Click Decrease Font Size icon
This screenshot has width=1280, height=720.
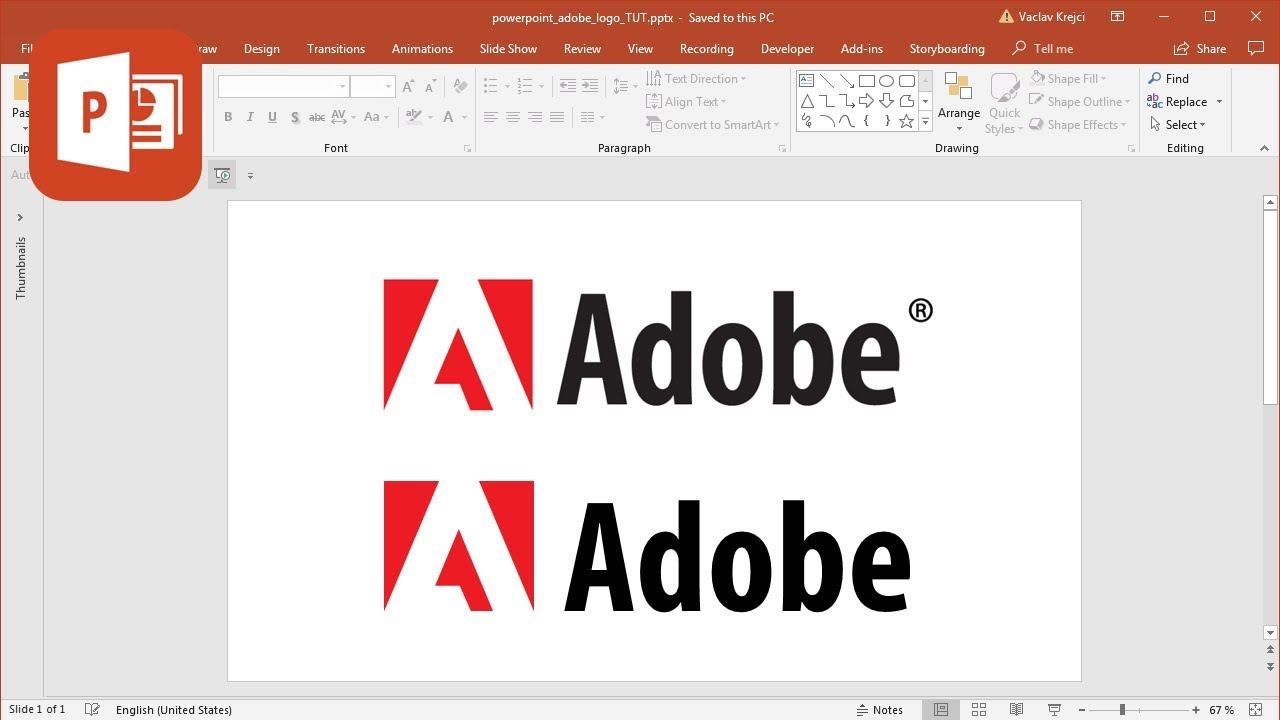click(x=430, y=87)
